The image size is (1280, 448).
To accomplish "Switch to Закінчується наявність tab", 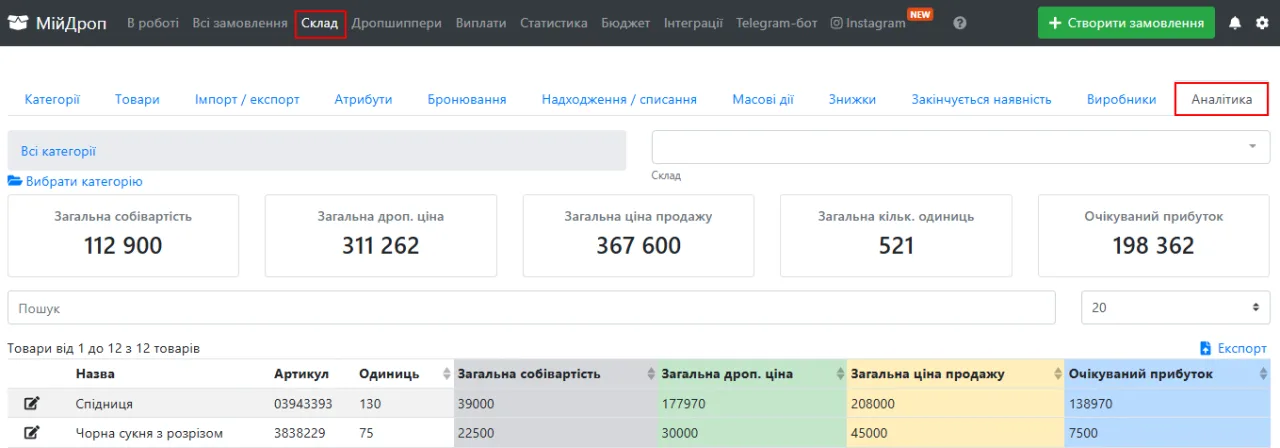I will [x=981, y=99].
